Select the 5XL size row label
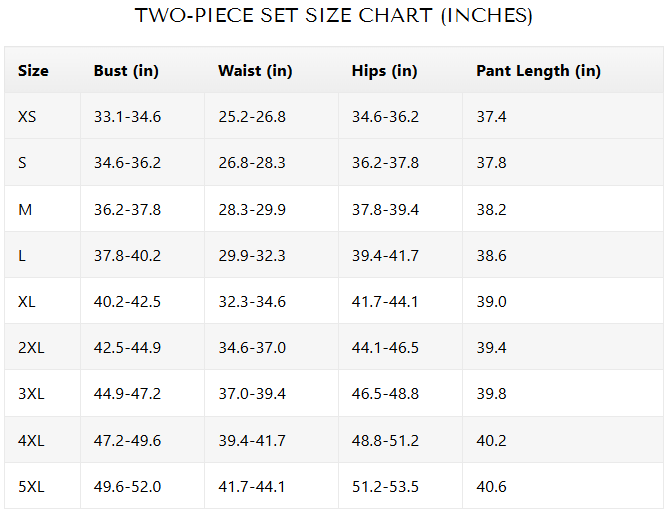This screenshot has width=669, height=515. pyautogui.click(x=31, y=487)
